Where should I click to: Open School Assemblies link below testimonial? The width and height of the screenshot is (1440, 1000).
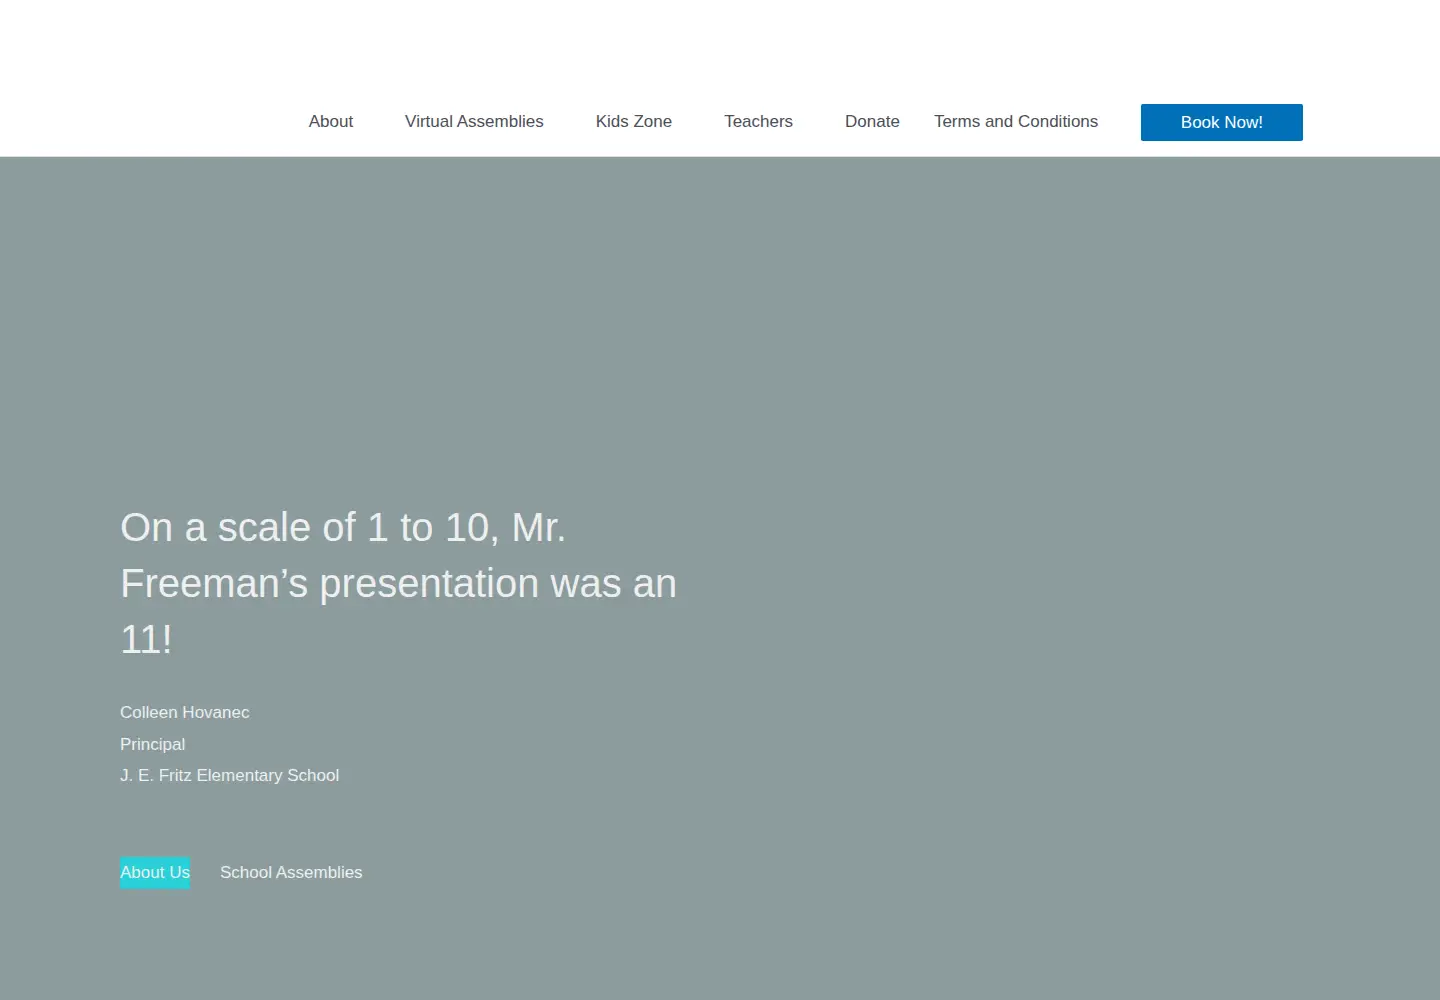point(291,872)
